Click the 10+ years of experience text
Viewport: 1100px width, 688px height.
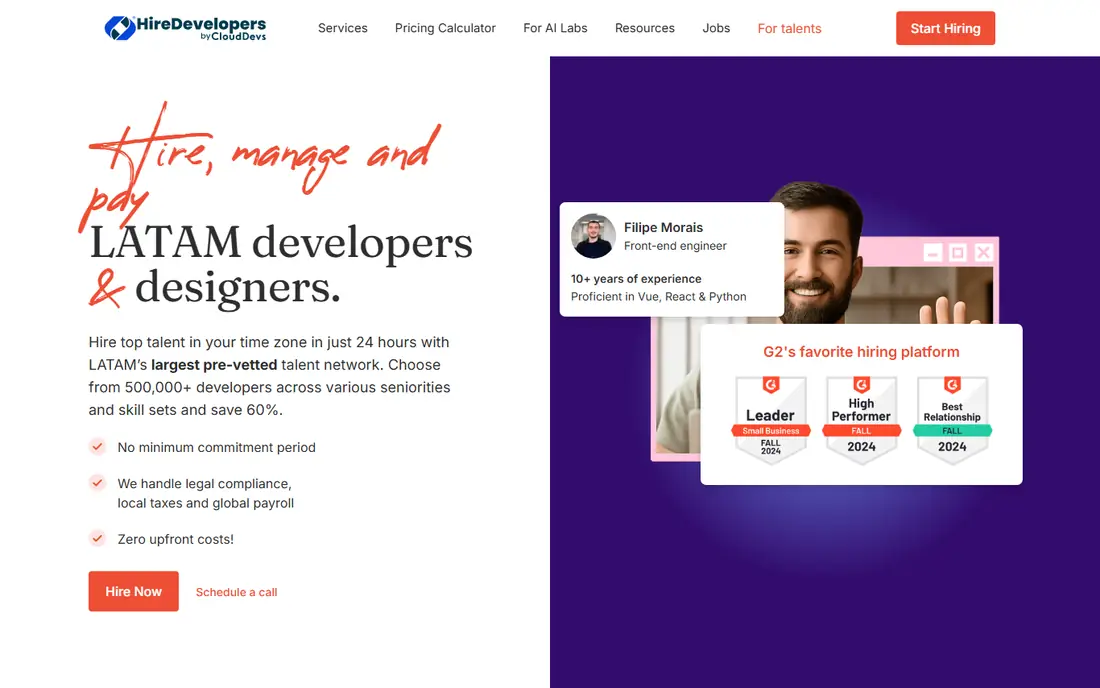click(x=636, y=278)
